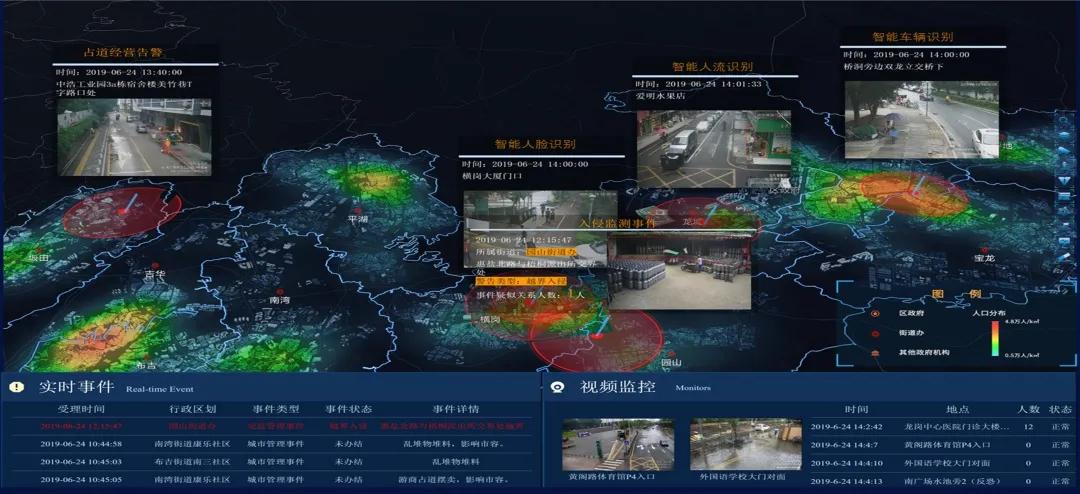Click the 事件类型 column header

pyautogui.click(x=275, y=409)
